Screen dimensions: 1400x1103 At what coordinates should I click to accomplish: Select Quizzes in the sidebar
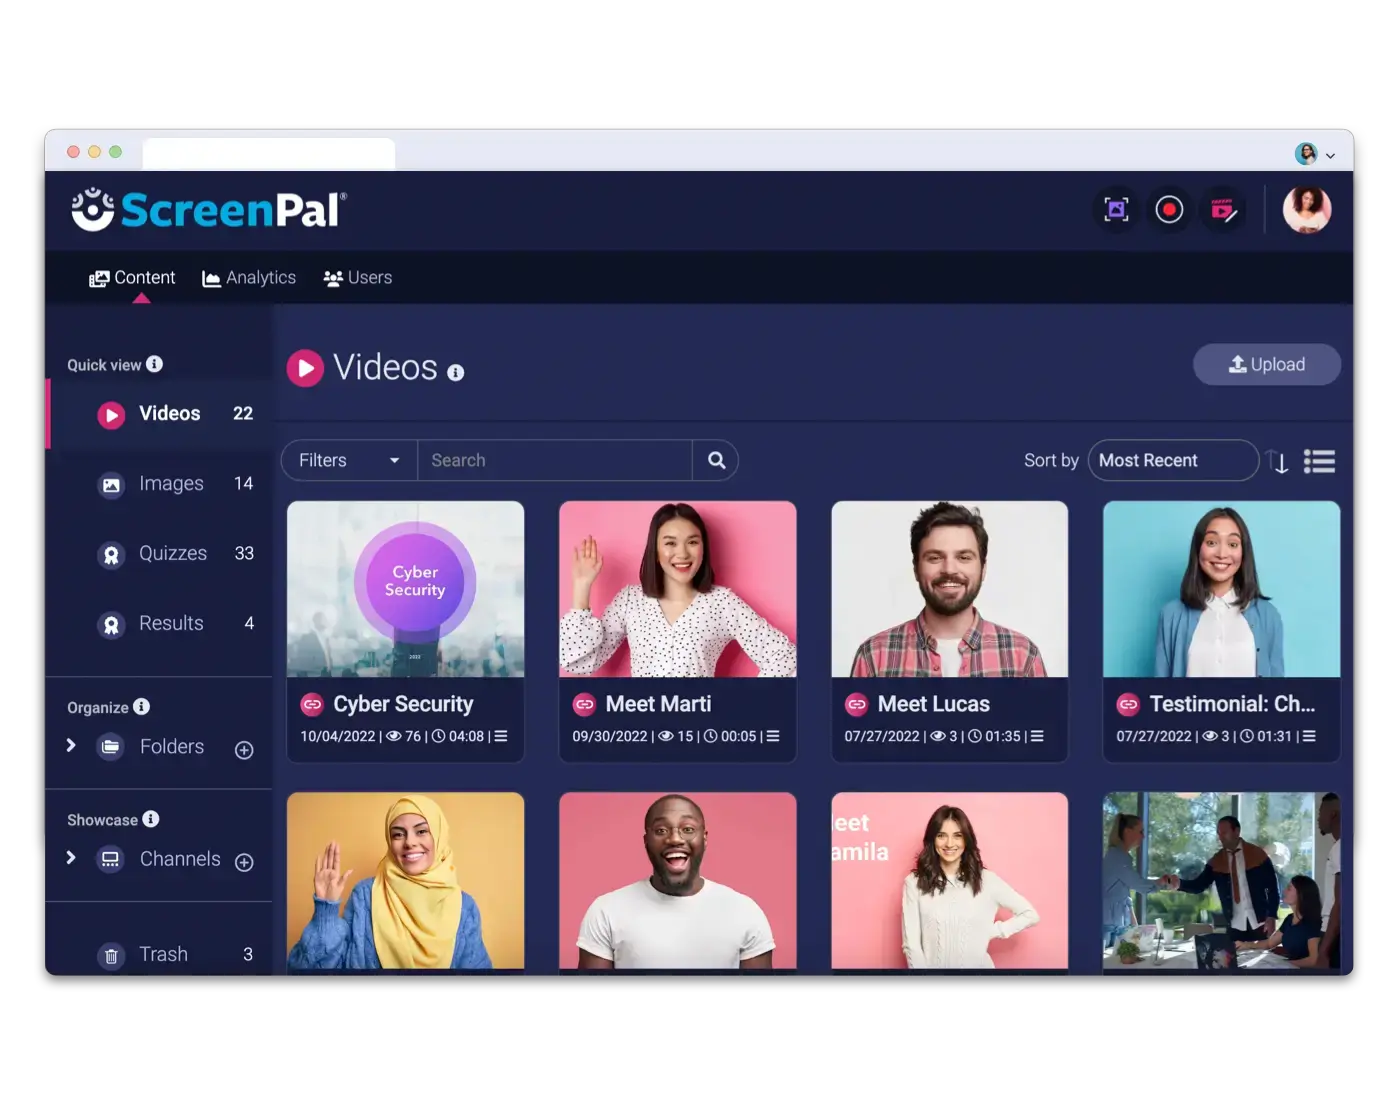pos(172,553)
